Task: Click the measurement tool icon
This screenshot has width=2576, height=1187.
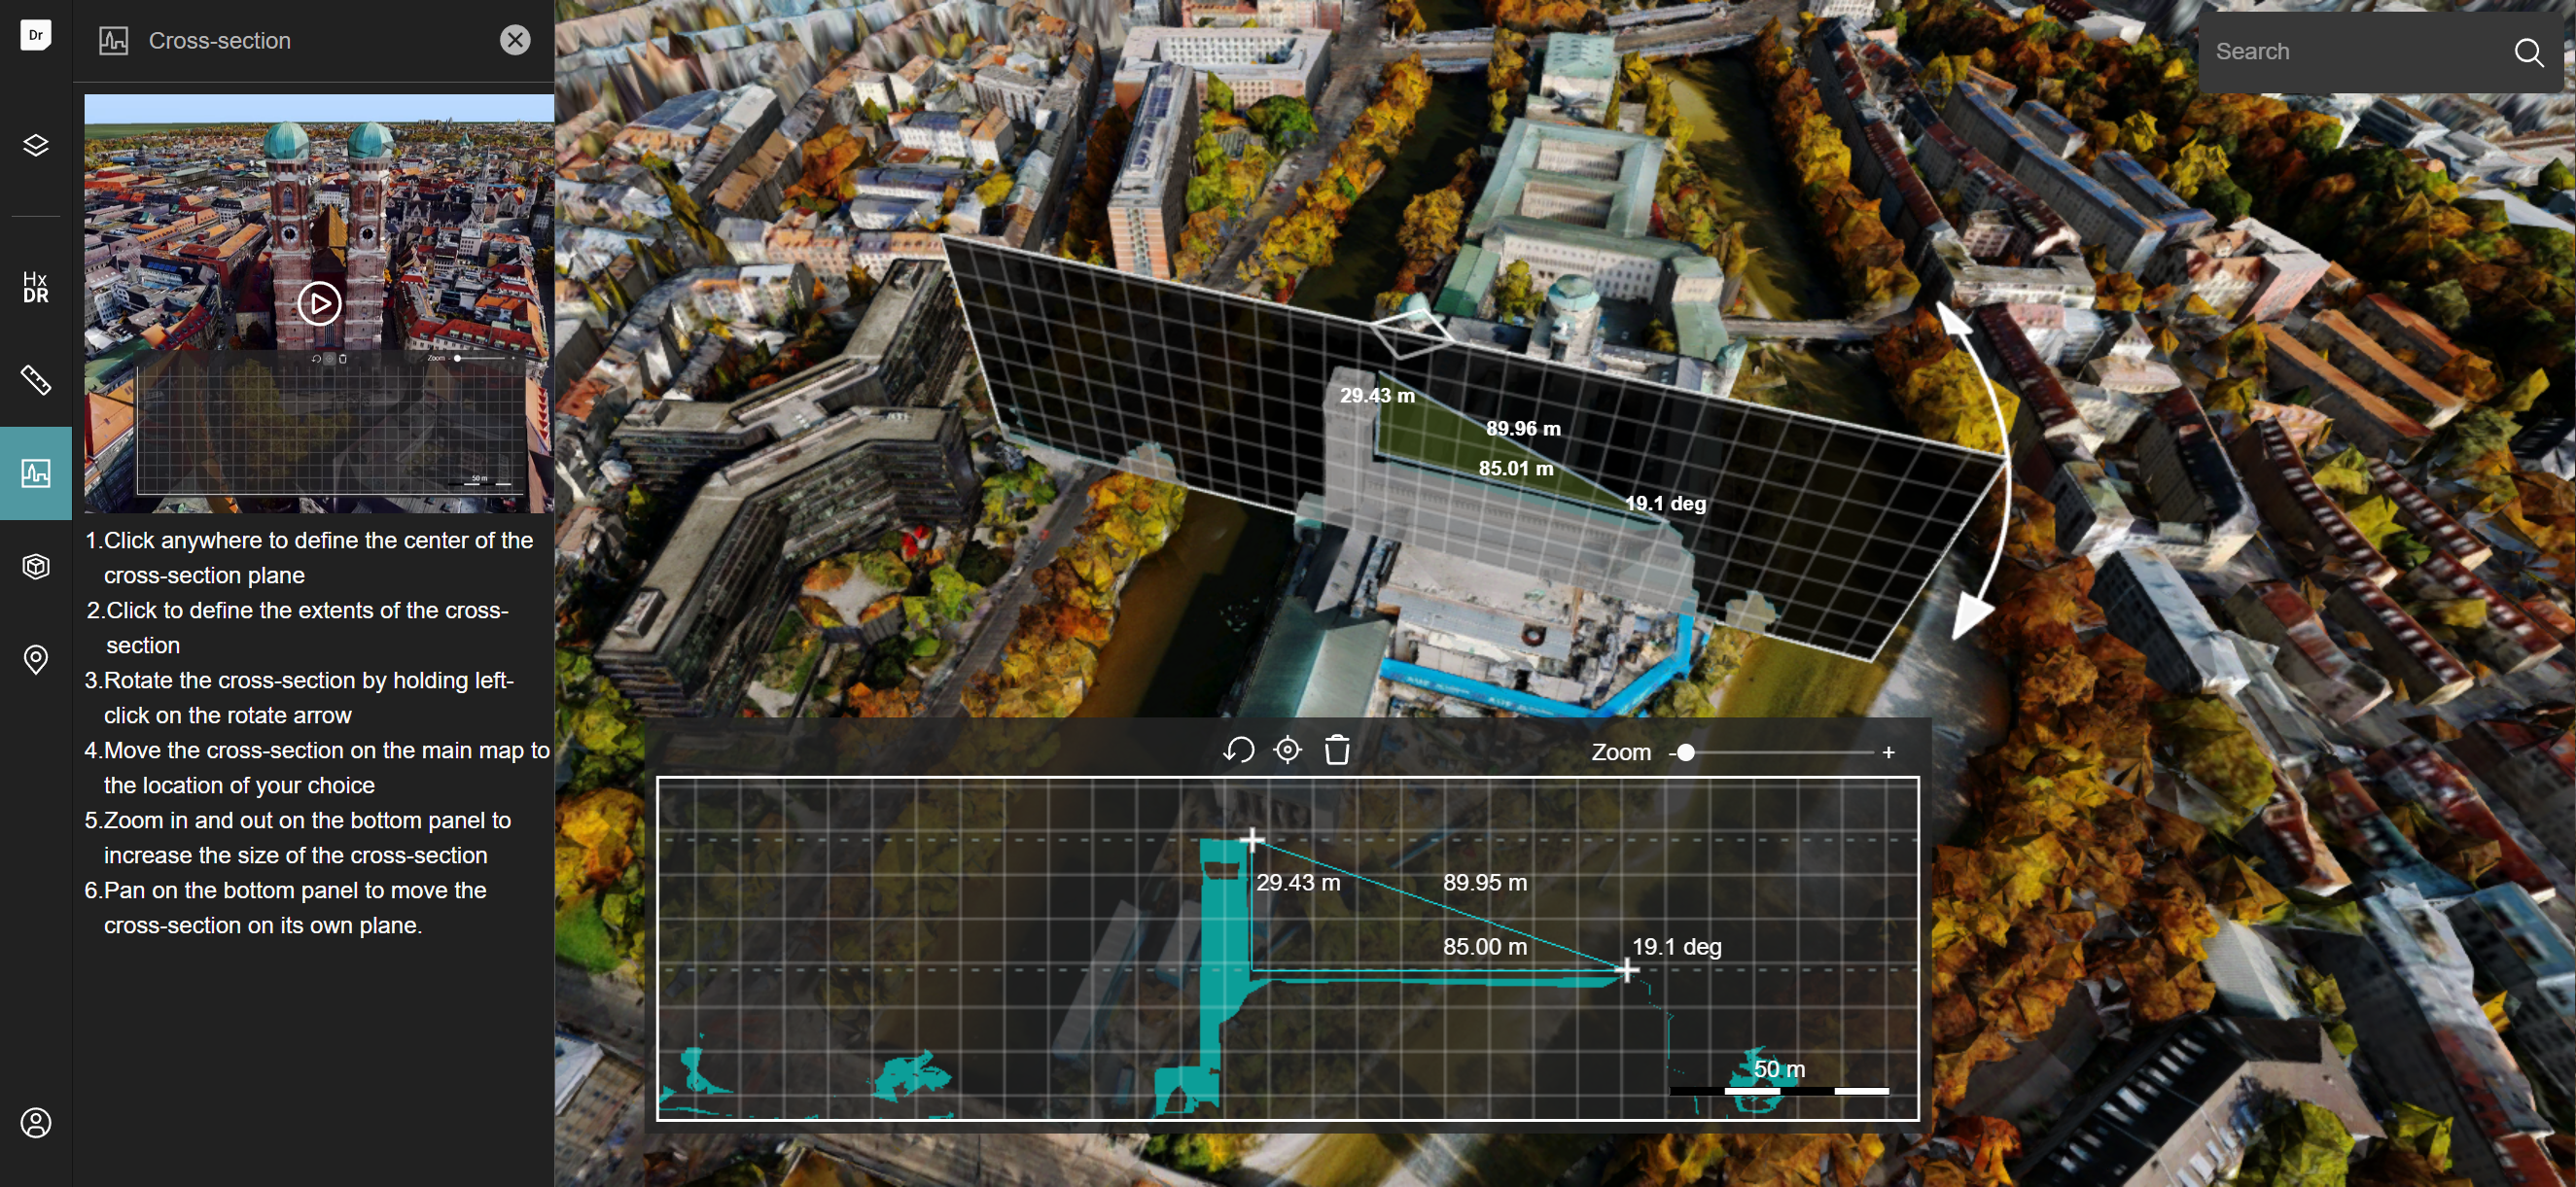Action: click(36, 381)
